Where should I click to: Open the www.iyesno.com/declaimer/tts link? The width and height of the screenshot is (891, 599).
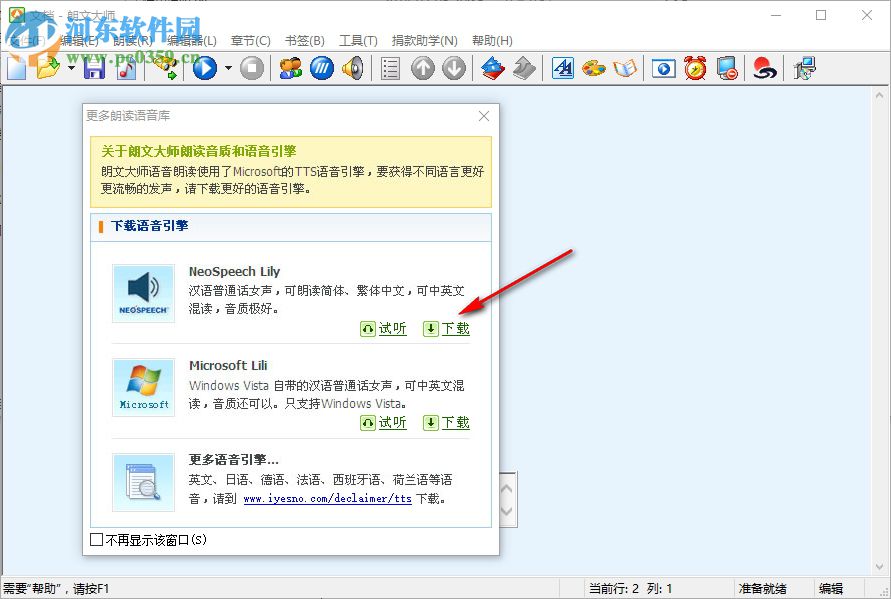[x=327, y=498]
